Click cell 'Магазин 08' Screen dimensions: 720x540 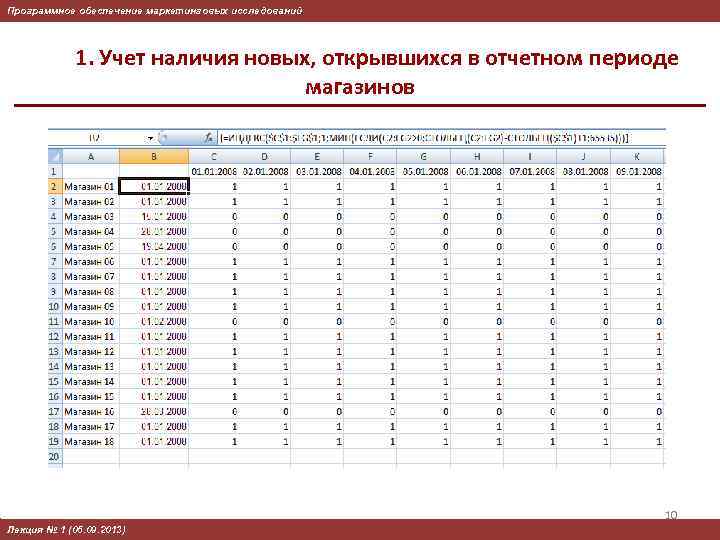(90, 292)
